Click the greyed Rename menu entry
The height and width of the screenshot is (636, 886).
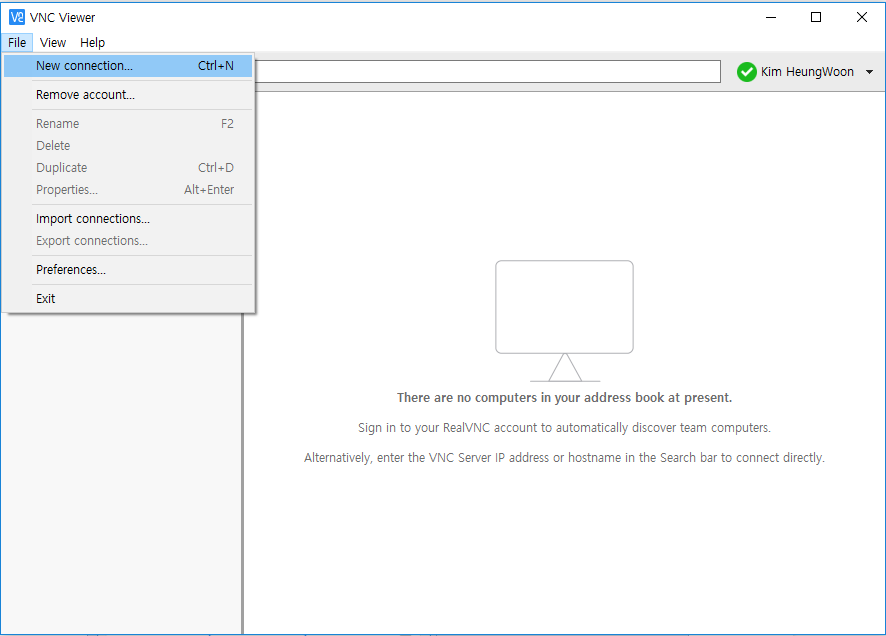[x=128, y=124]
